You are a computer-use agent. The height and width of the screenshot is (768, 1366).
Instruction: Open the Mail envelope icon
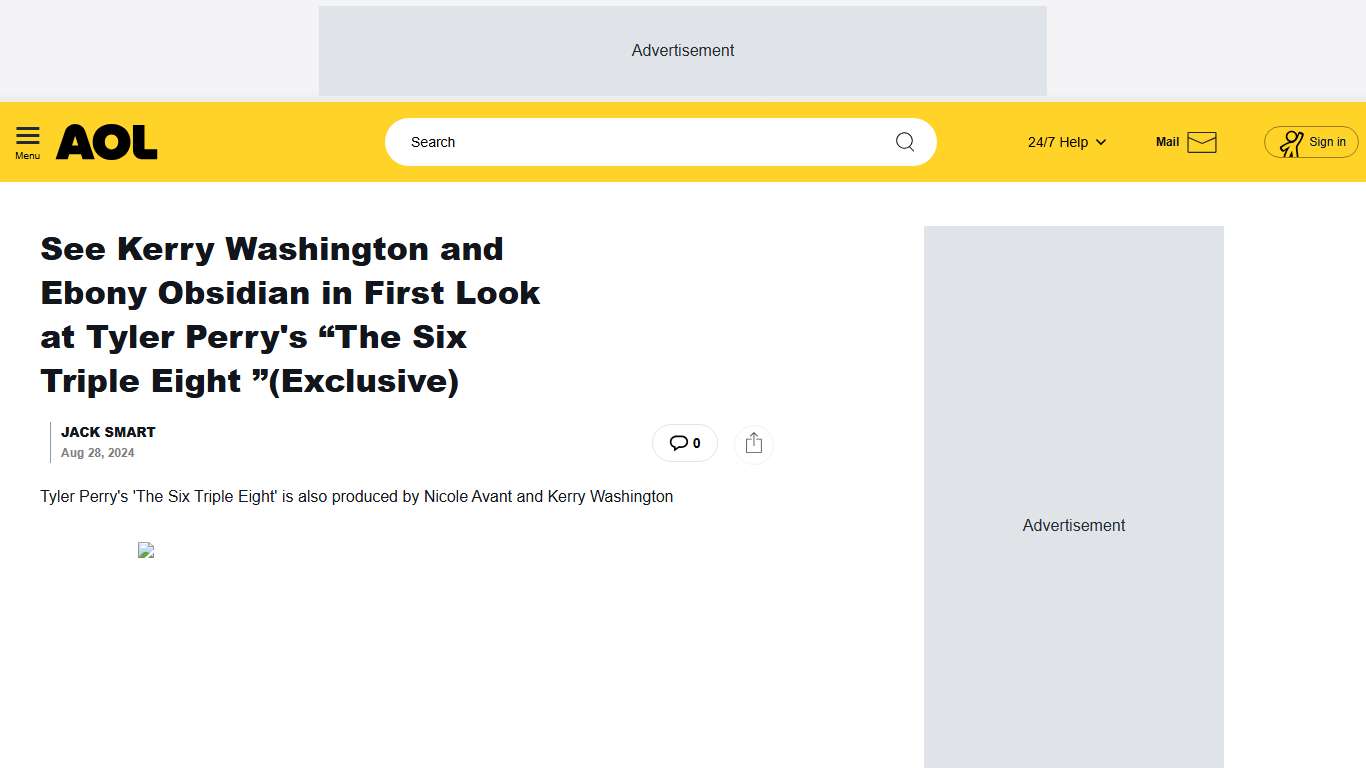coord(1202,142)
